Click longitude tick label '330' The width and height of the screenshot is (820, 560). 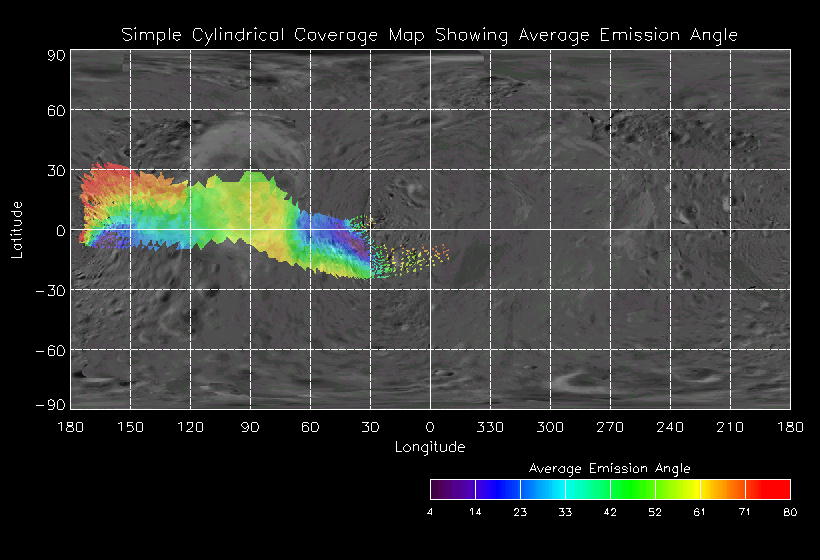490,427
